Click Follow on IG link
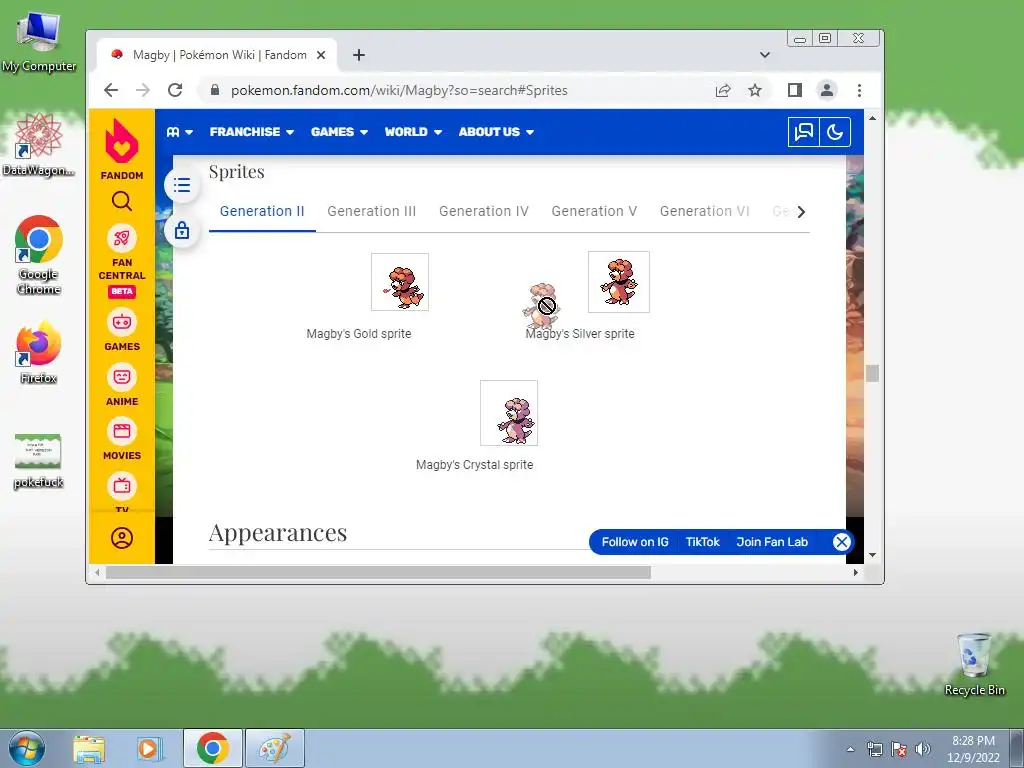 (x=635, y=542)
